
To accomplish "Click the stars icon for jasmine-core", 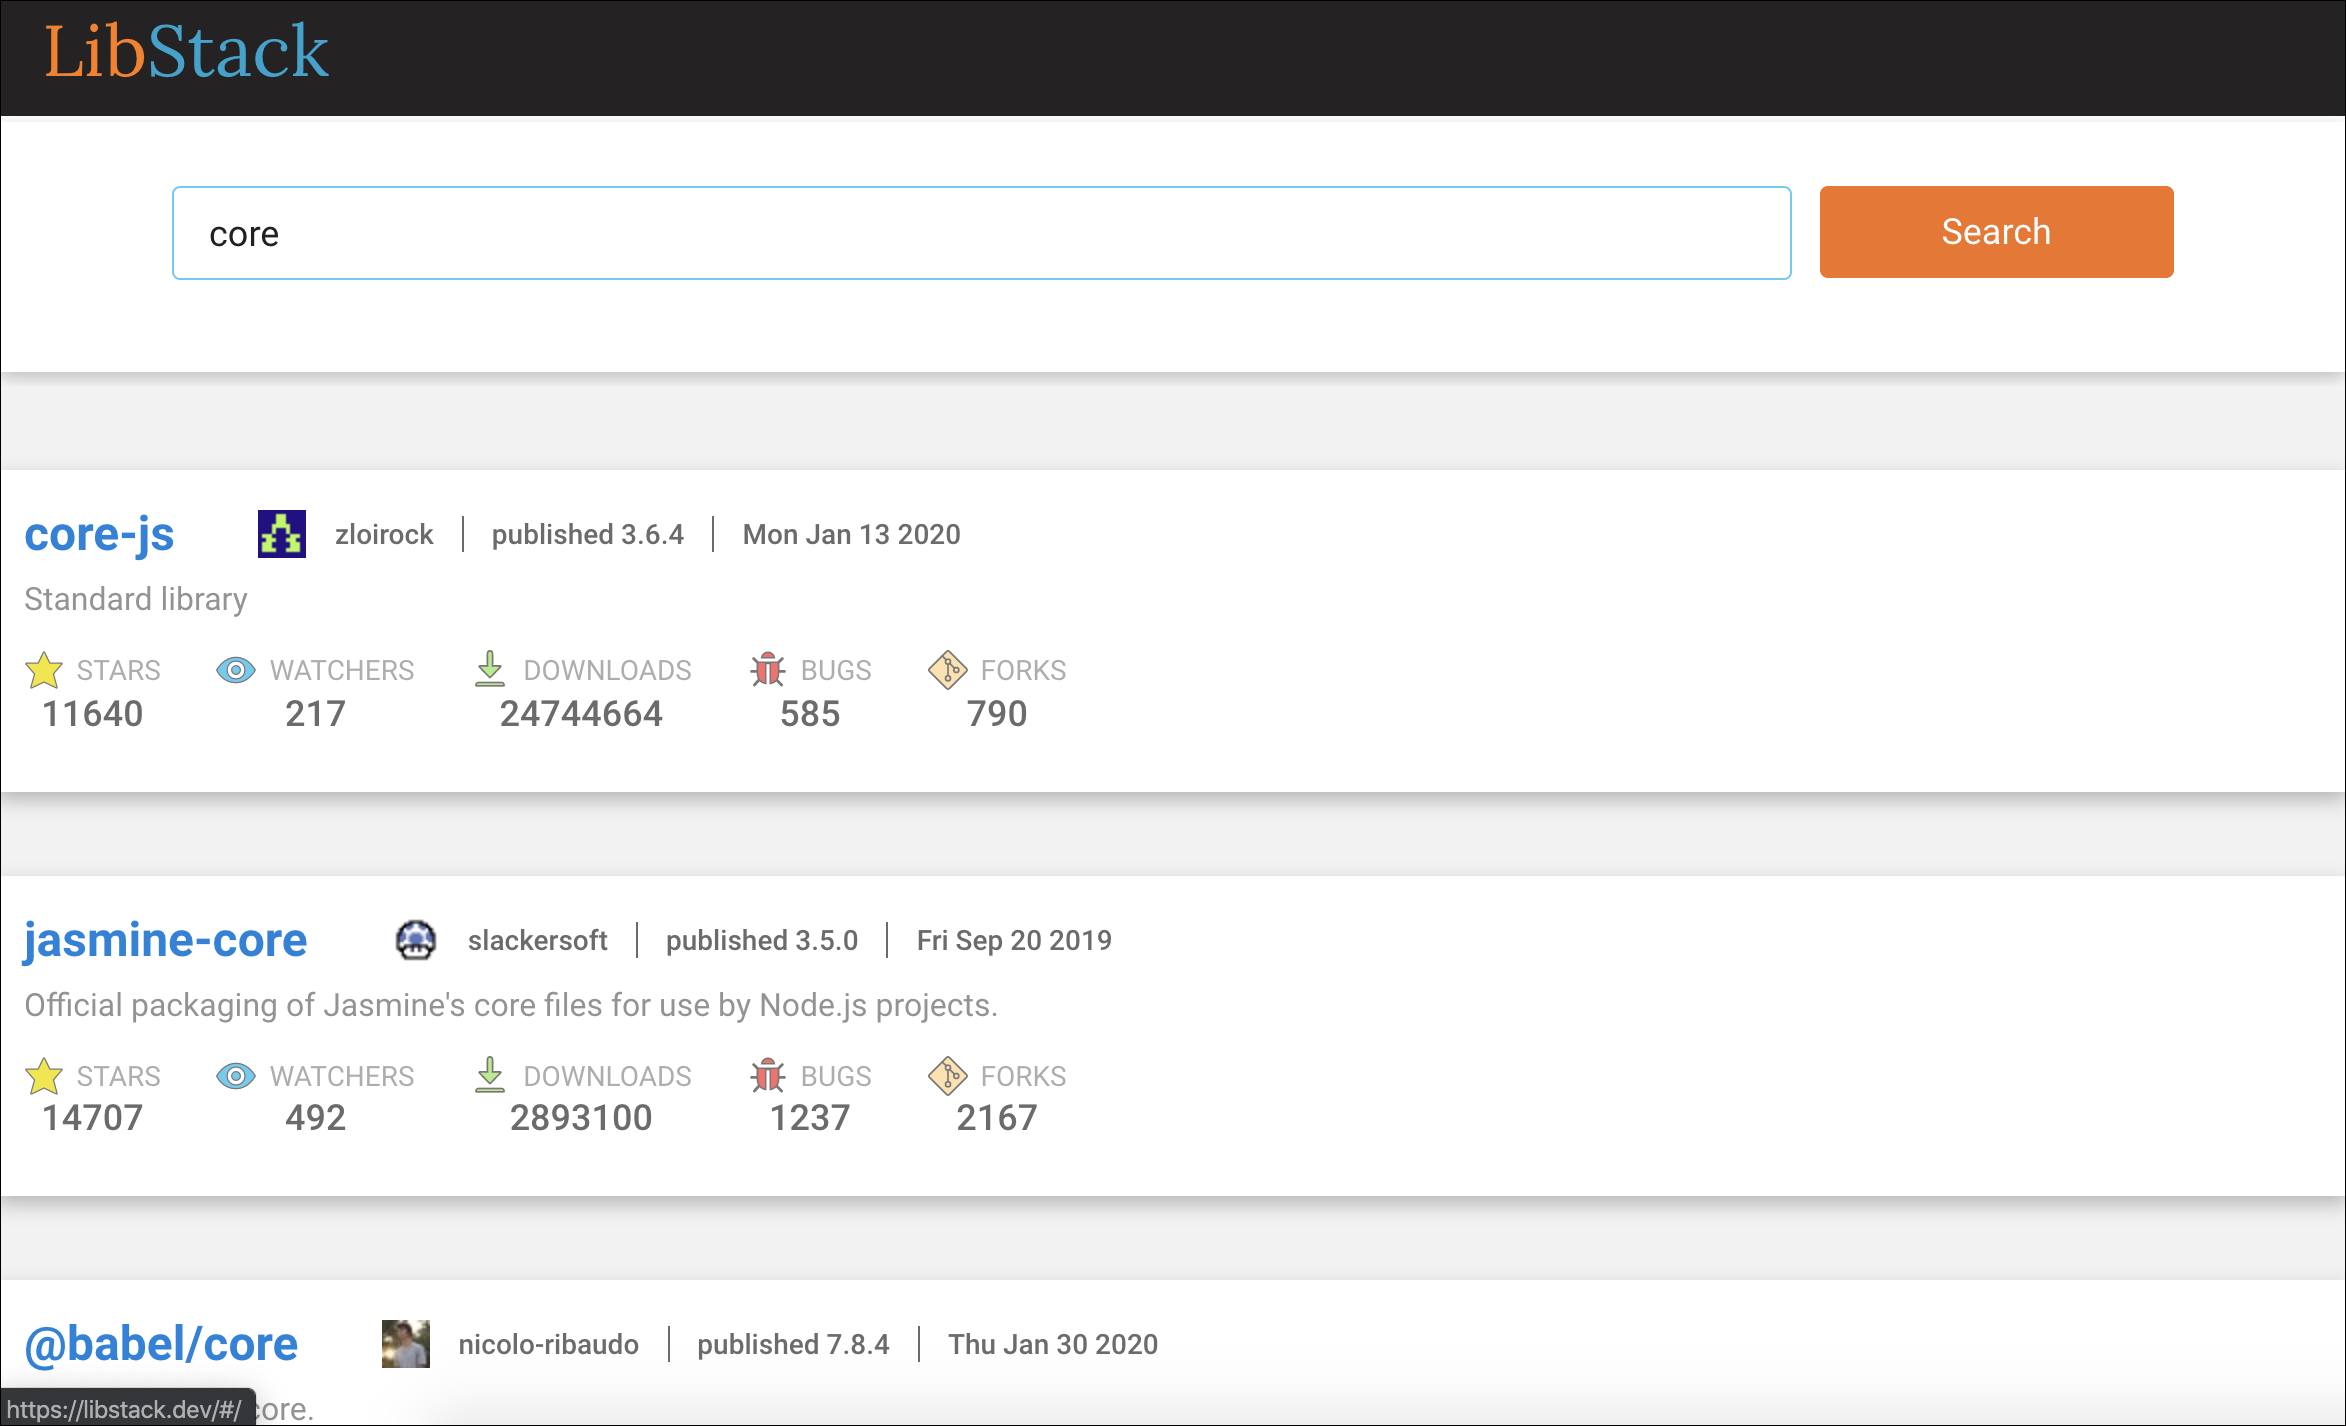I will click(46, 1076).
